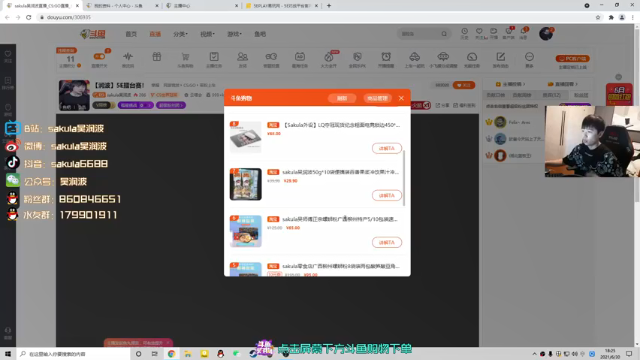Bookmark this page with the star icon
This screenshot has width=640, height=360.
tap(598, 17)
